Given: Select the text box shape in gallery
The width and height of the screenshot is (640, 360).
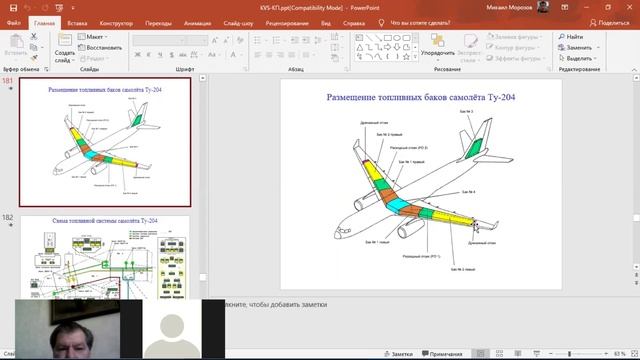Looking at the screenshot, I should [360, 38].
